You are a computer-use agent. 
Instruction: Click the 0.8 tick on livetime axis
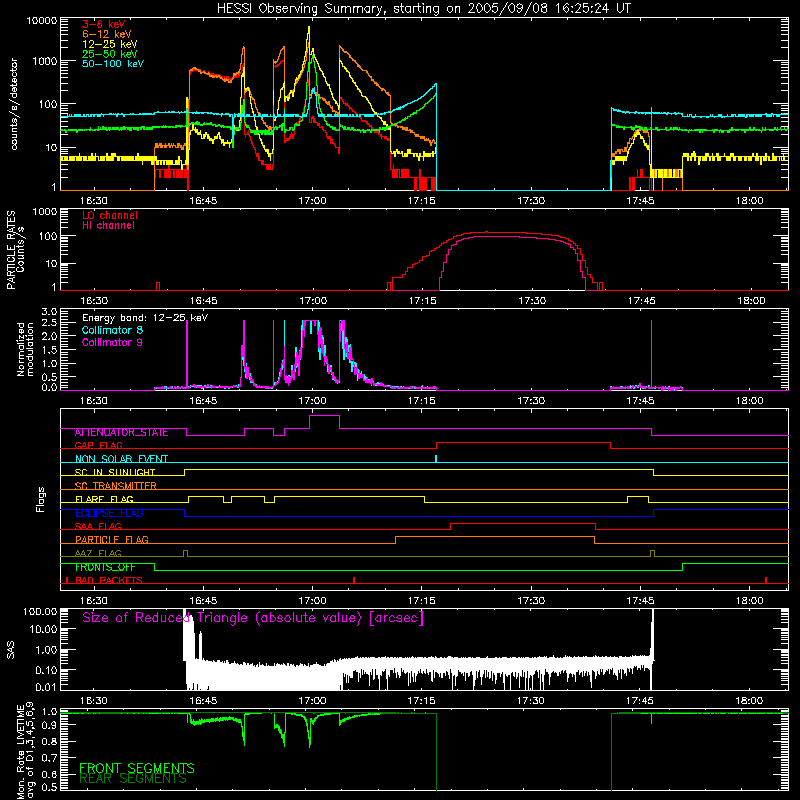tap(49, 742)
